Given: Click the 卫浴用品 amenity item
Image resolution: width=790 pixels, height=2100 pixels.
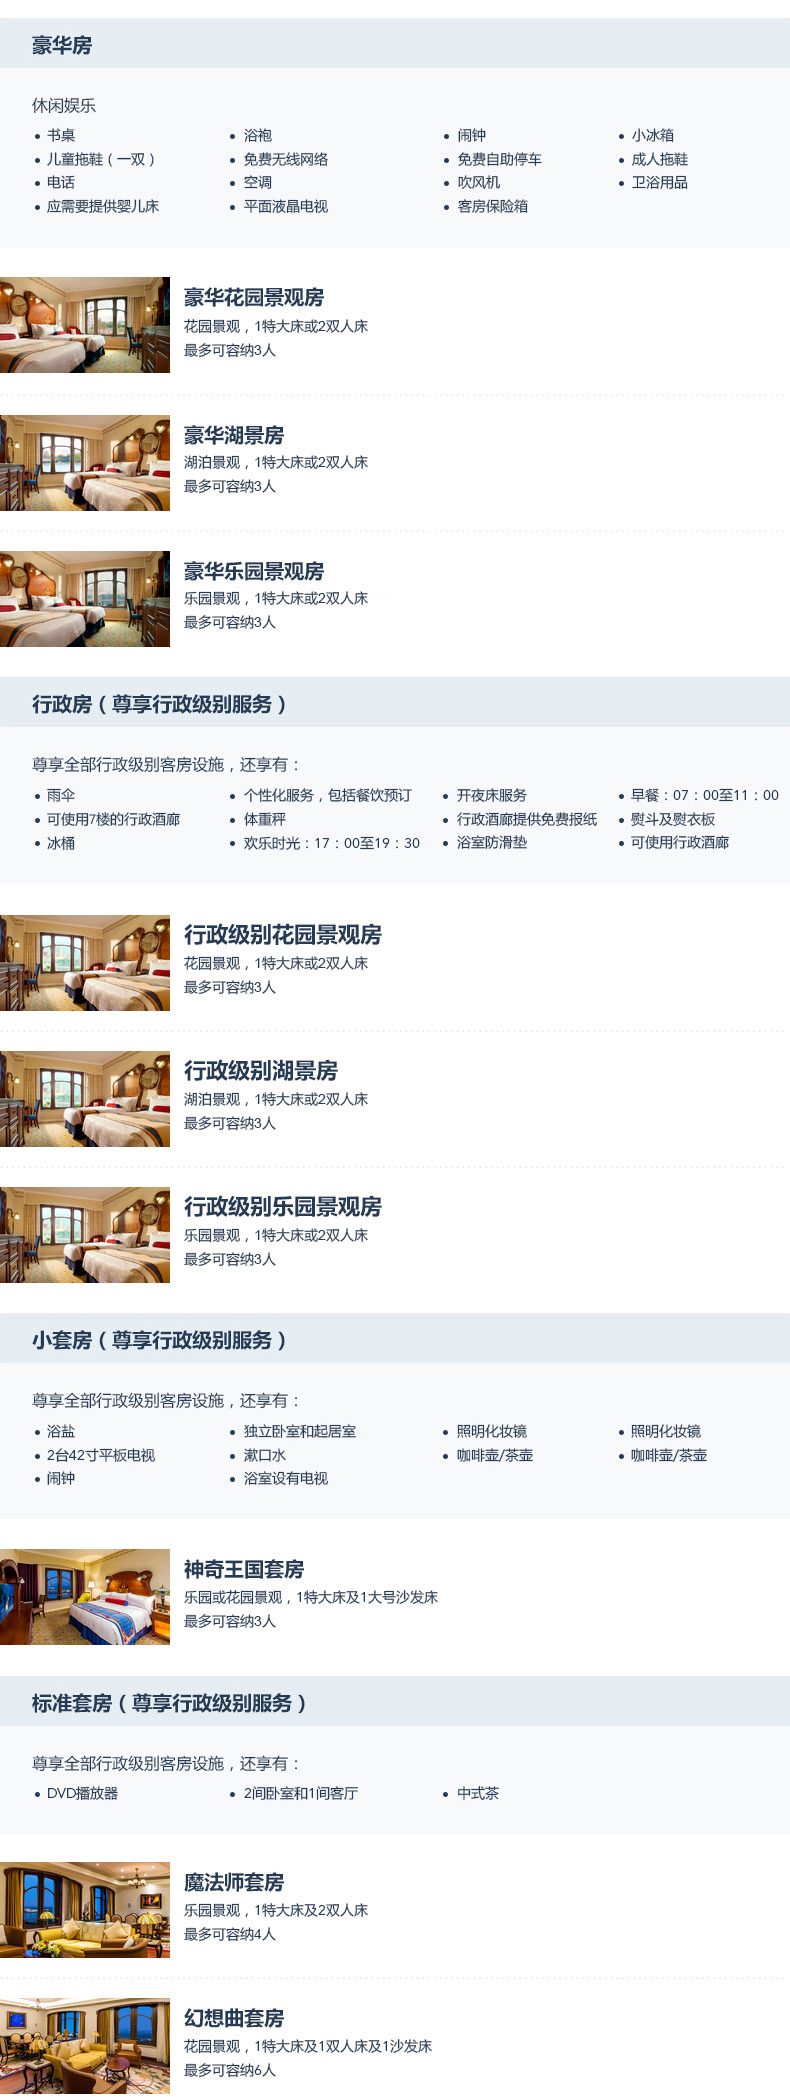Looking at the screenshot, I should [x=660, y=182].
